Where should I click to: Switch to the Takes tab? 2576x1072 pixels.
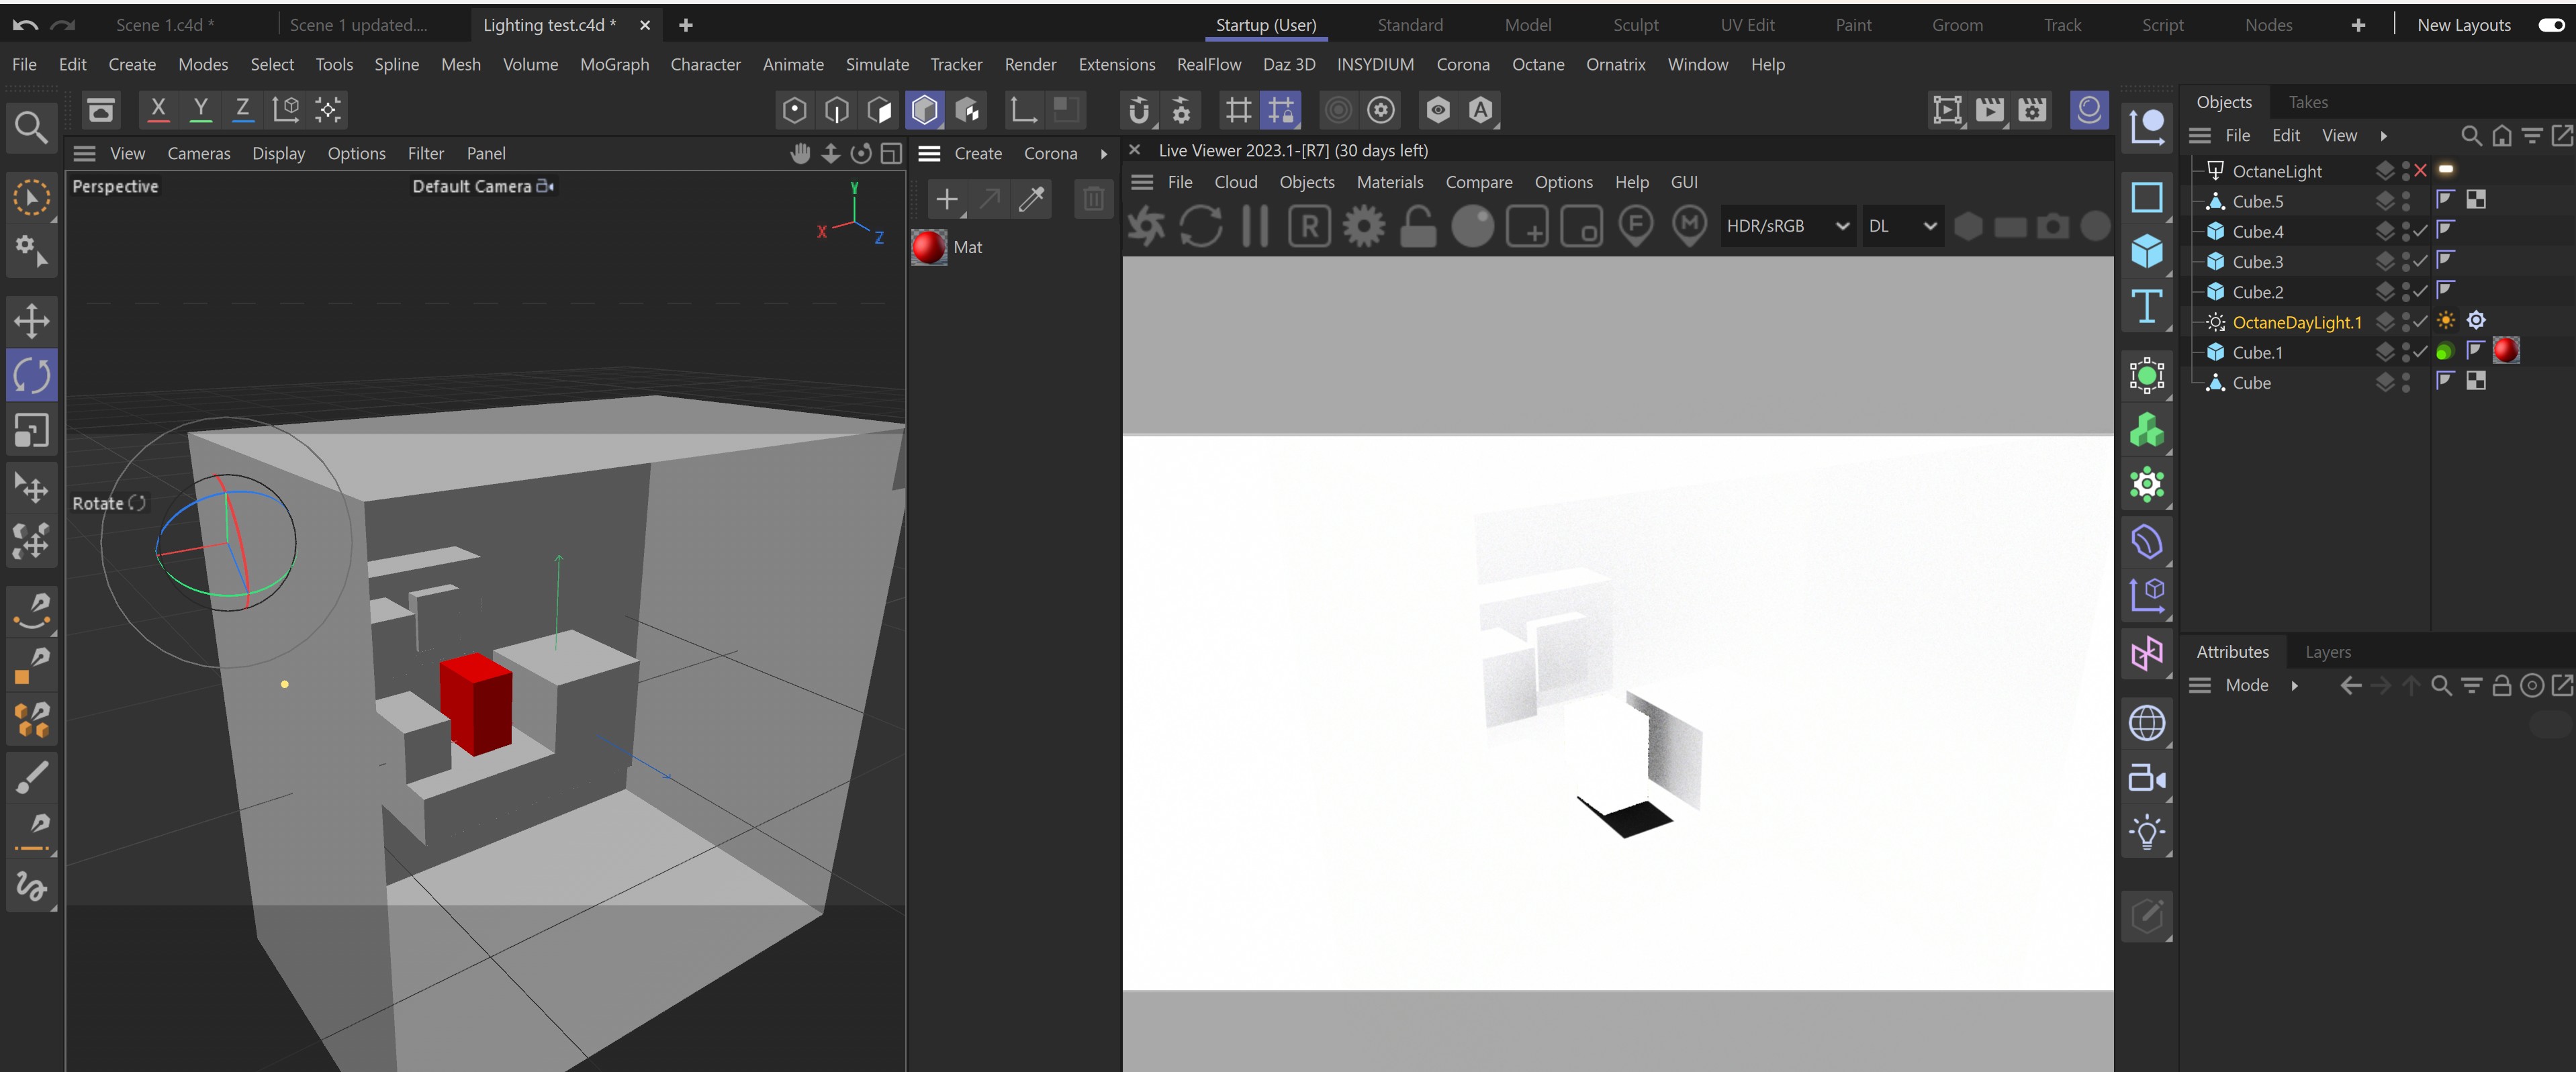pos(2307,102)
